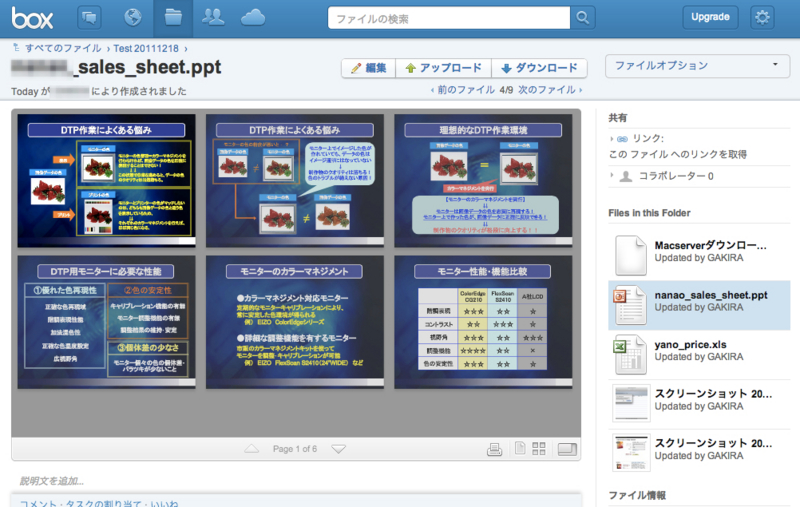Click the 編集 edit button
800x507 pixels.
click(x=368, y=68)
